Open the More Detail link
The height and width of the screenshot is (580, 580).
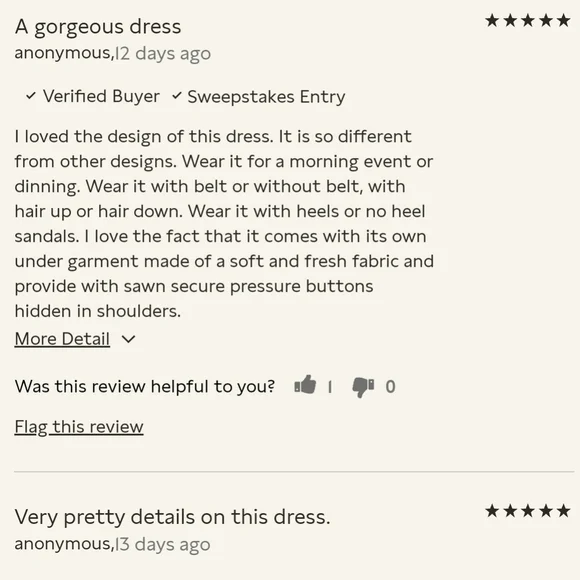[62, 339]
